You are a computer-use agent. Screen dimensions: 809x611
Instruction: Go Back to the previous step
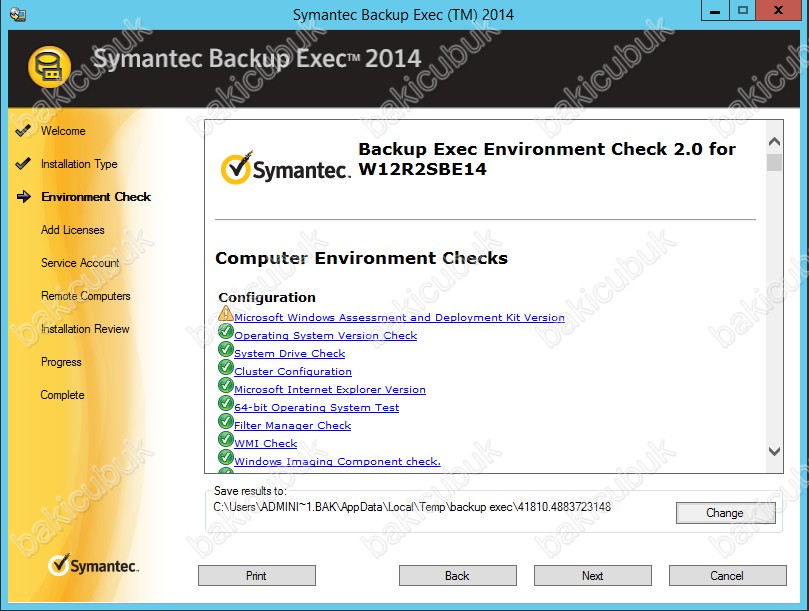point(457,576)
